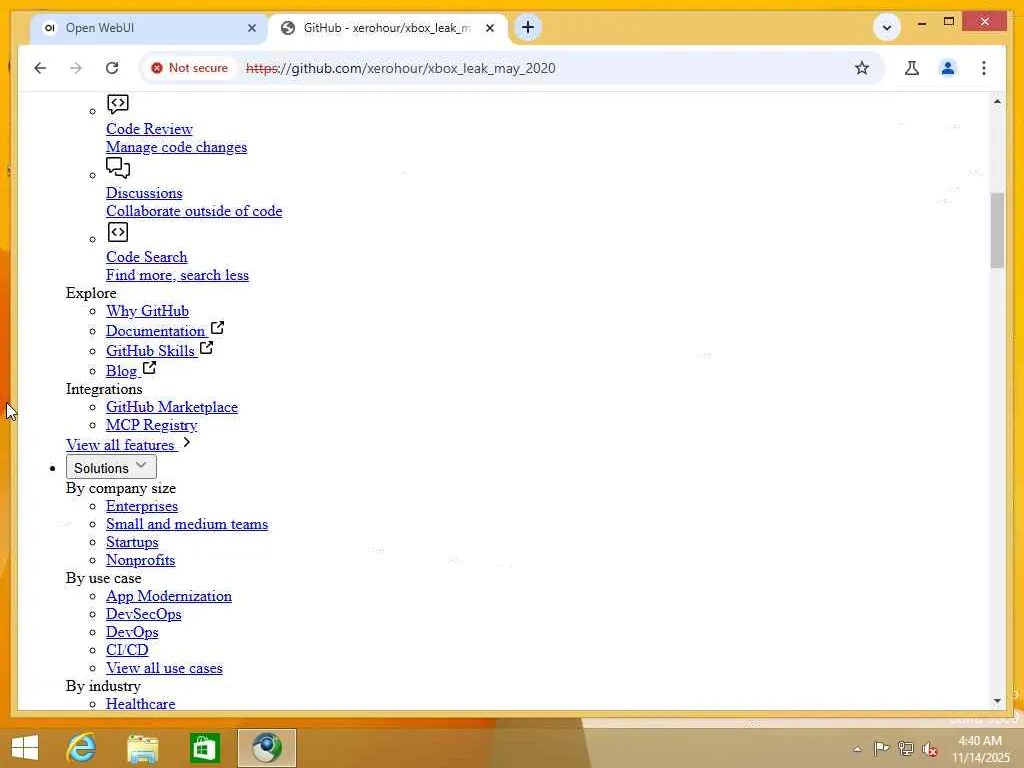This screenshot has height=768, width=1024.
Task: Open the tab search dropdown arrow
Action: pos(887,27)
